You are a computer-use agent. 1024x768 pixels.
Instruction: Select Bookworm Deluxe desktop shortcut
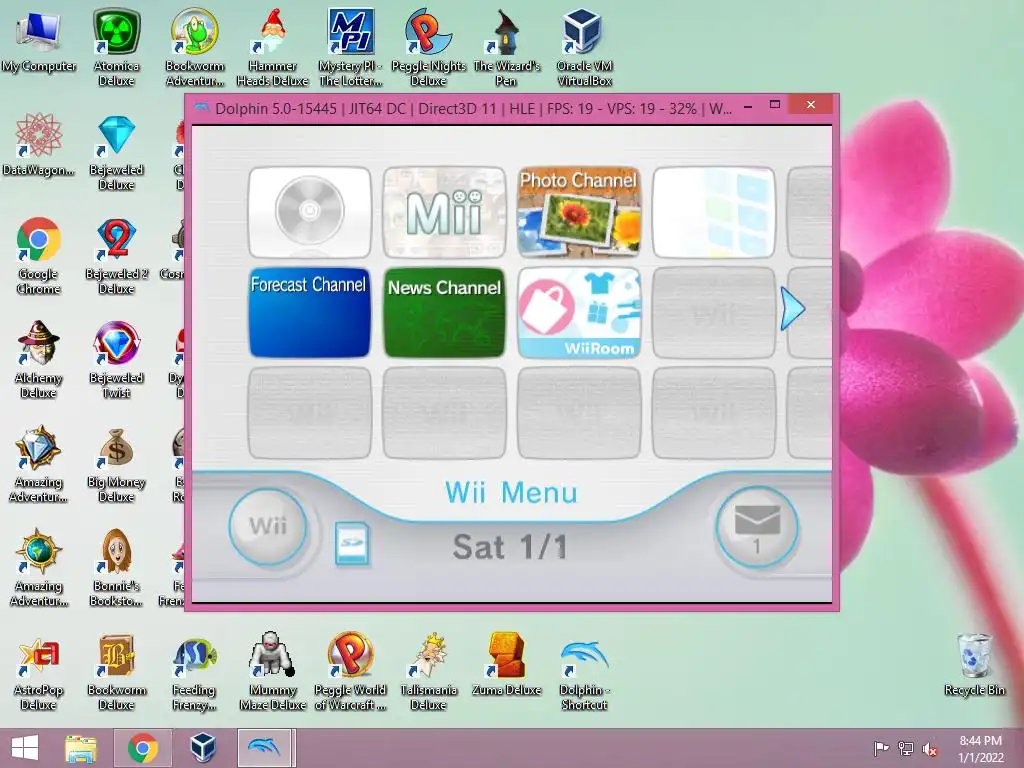click(x=116, y=672)
